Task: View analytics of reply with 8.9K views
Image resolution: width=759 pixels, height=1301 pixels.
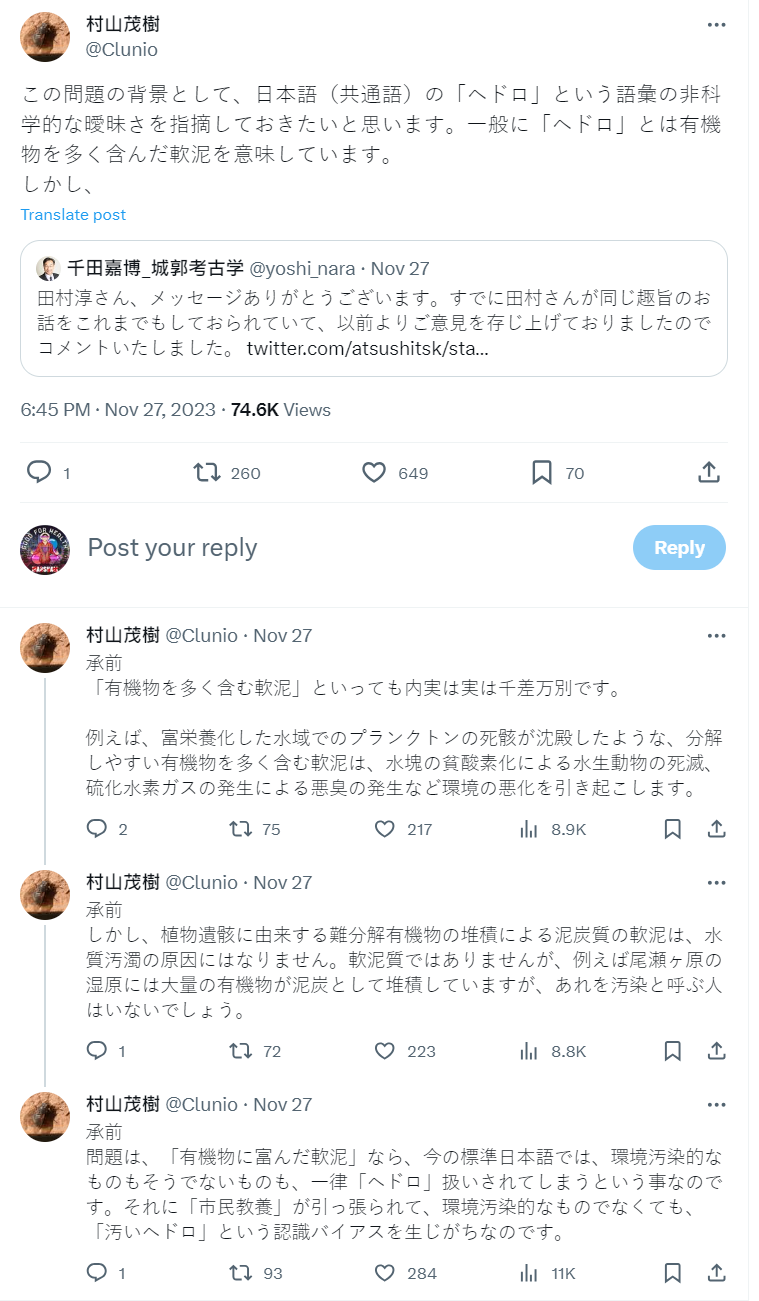Action: pos(530,829)
